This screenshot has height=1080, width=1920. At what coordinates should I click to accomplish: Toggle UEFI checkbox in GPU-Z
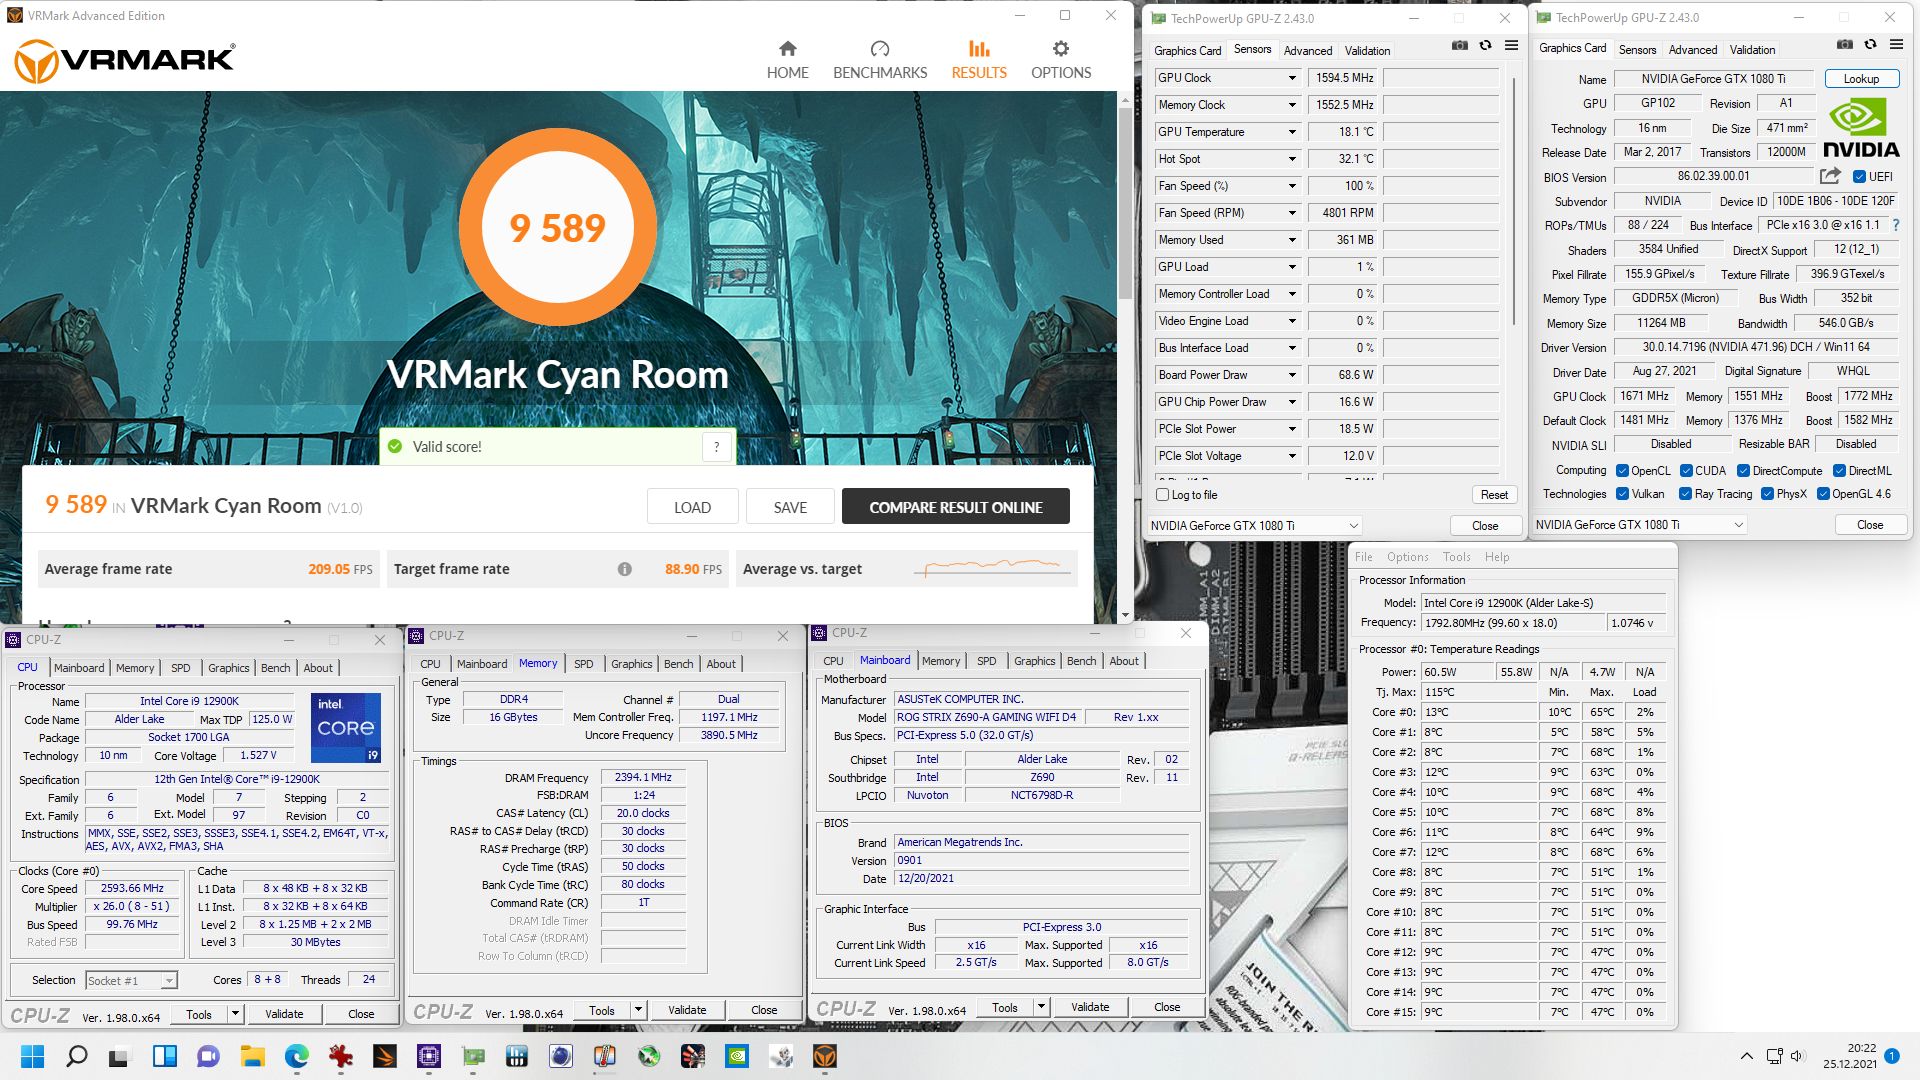(x=1859, y=177)
